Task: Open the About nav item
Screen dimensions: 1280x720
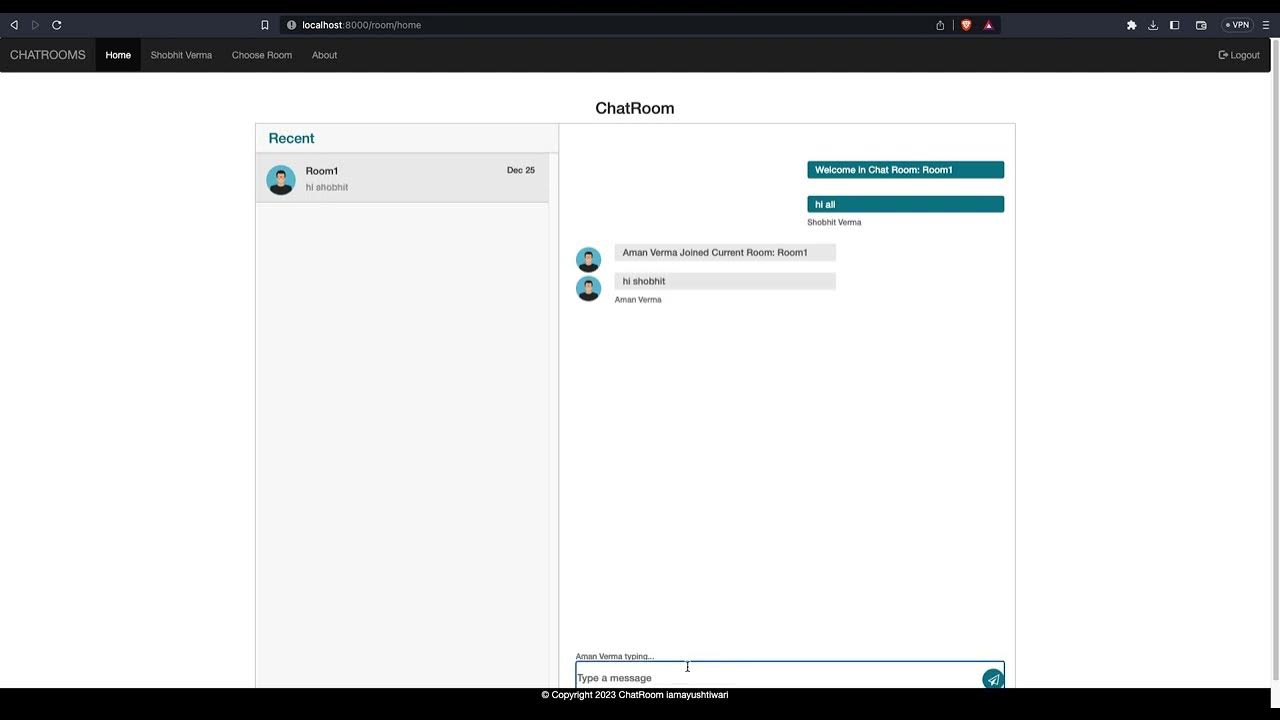Action: point(324,55)
